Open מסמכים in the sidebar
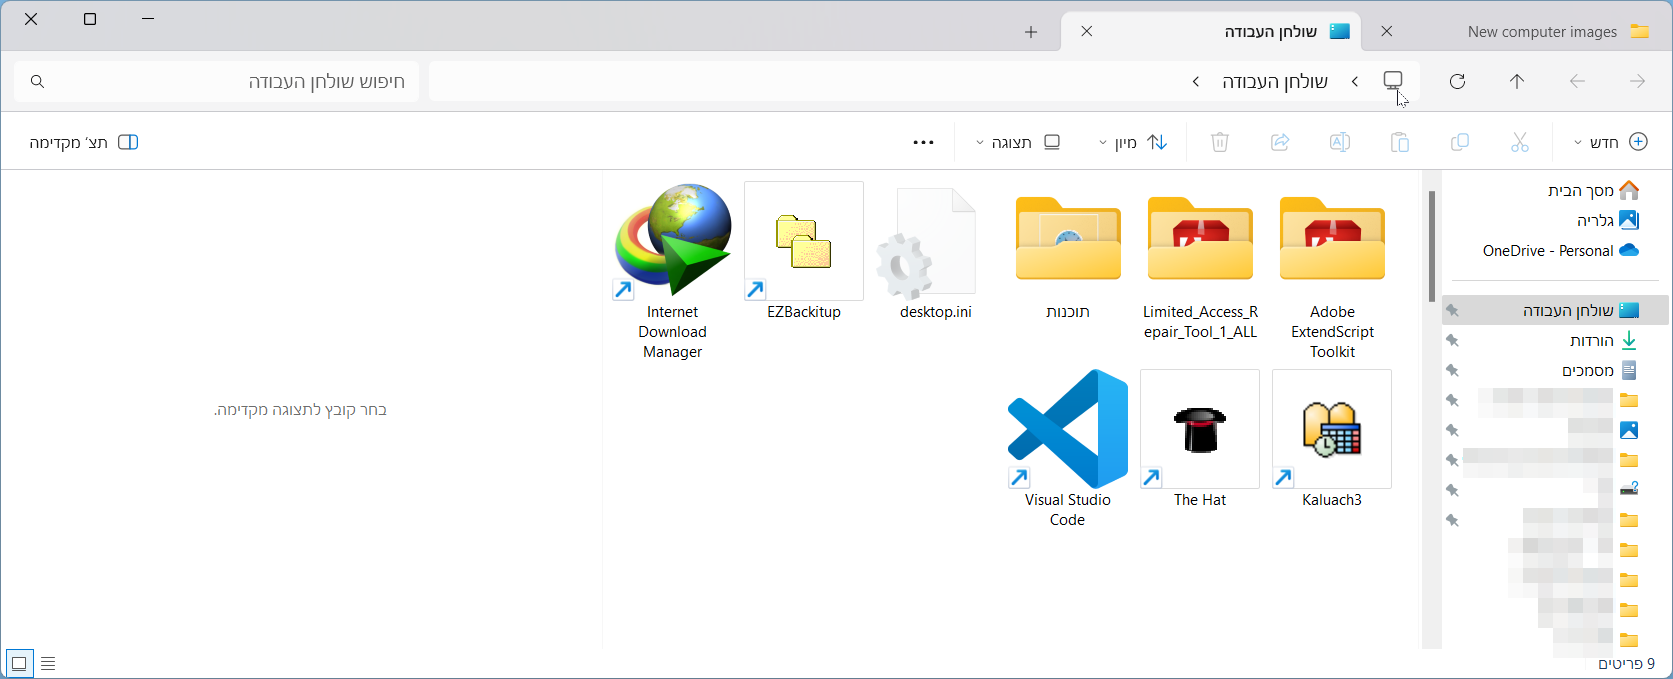The width and height of the screenshot is (1673, 679). click(x=1599, y=371)
